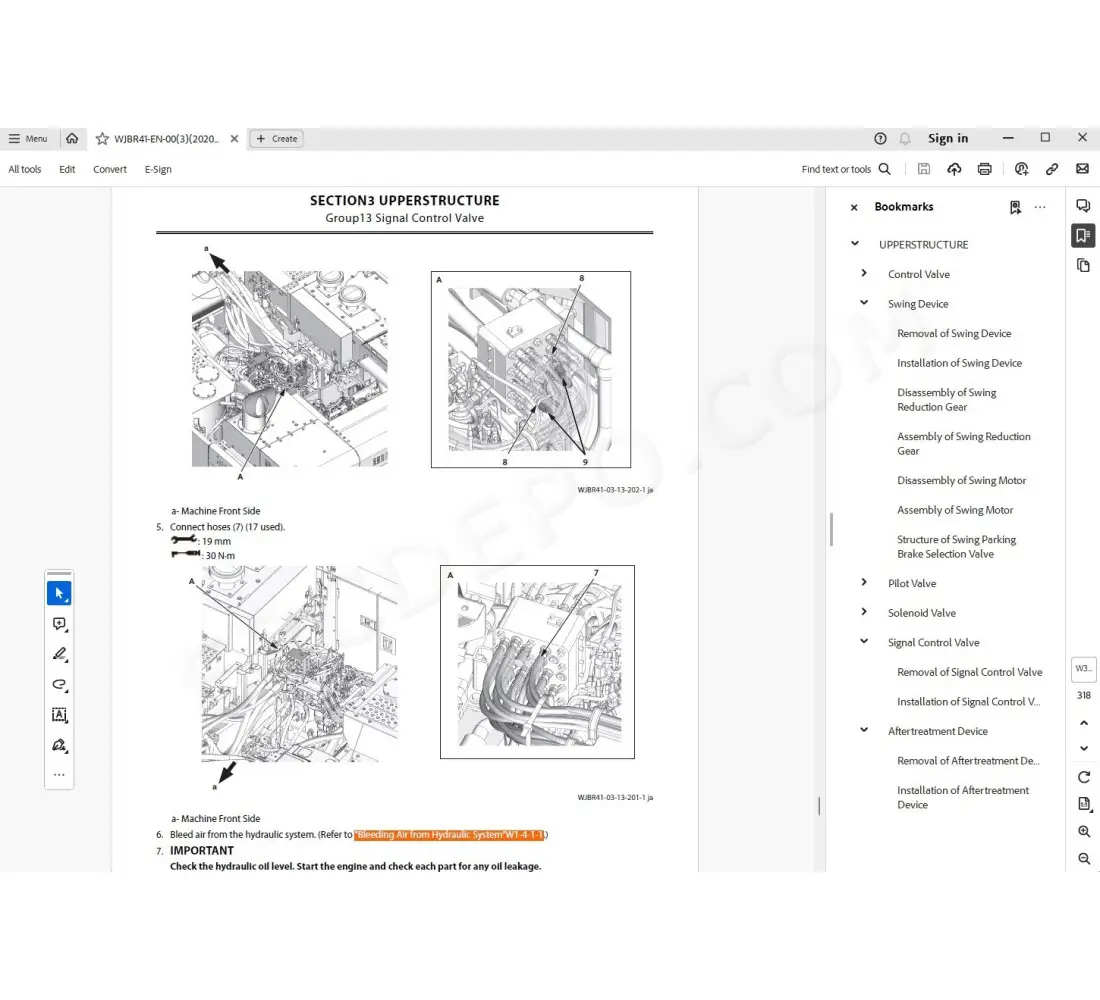Copy share link using link icon
The height and width of the screenshot is (1000, 1100).
tap(1052, 169)
